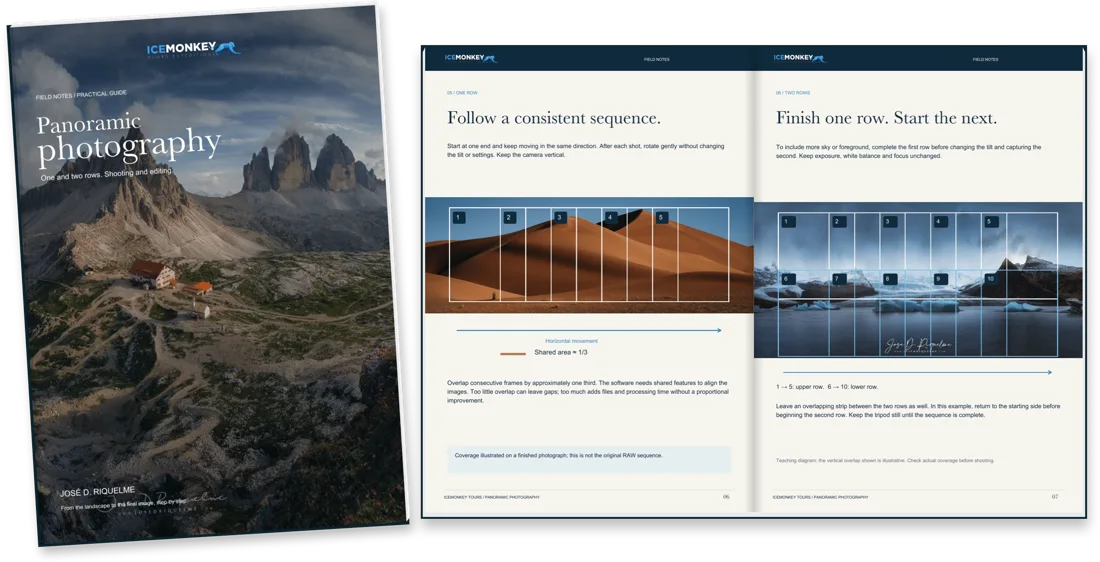Select frame badge 9 on the glacier panorama
The height and width of the screenshot is (562, 1100).
click(x=939, y=279)
